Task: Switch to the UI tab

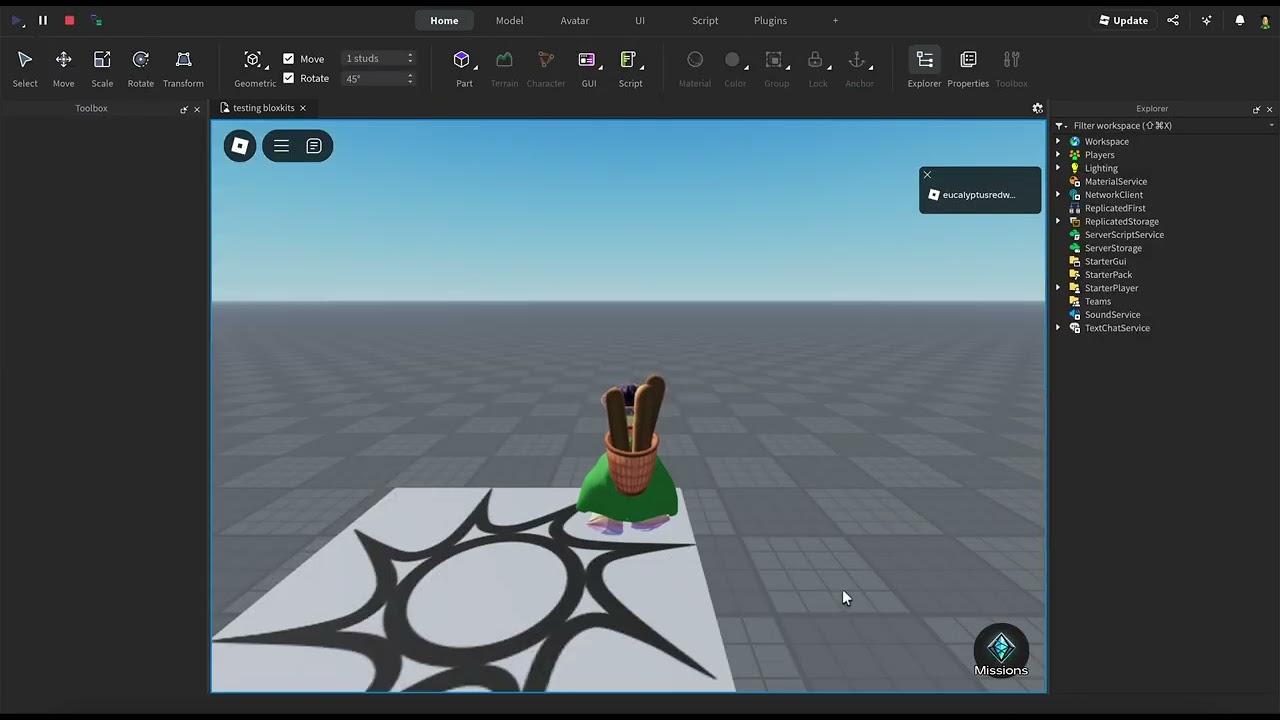Action: pos(640,20)
